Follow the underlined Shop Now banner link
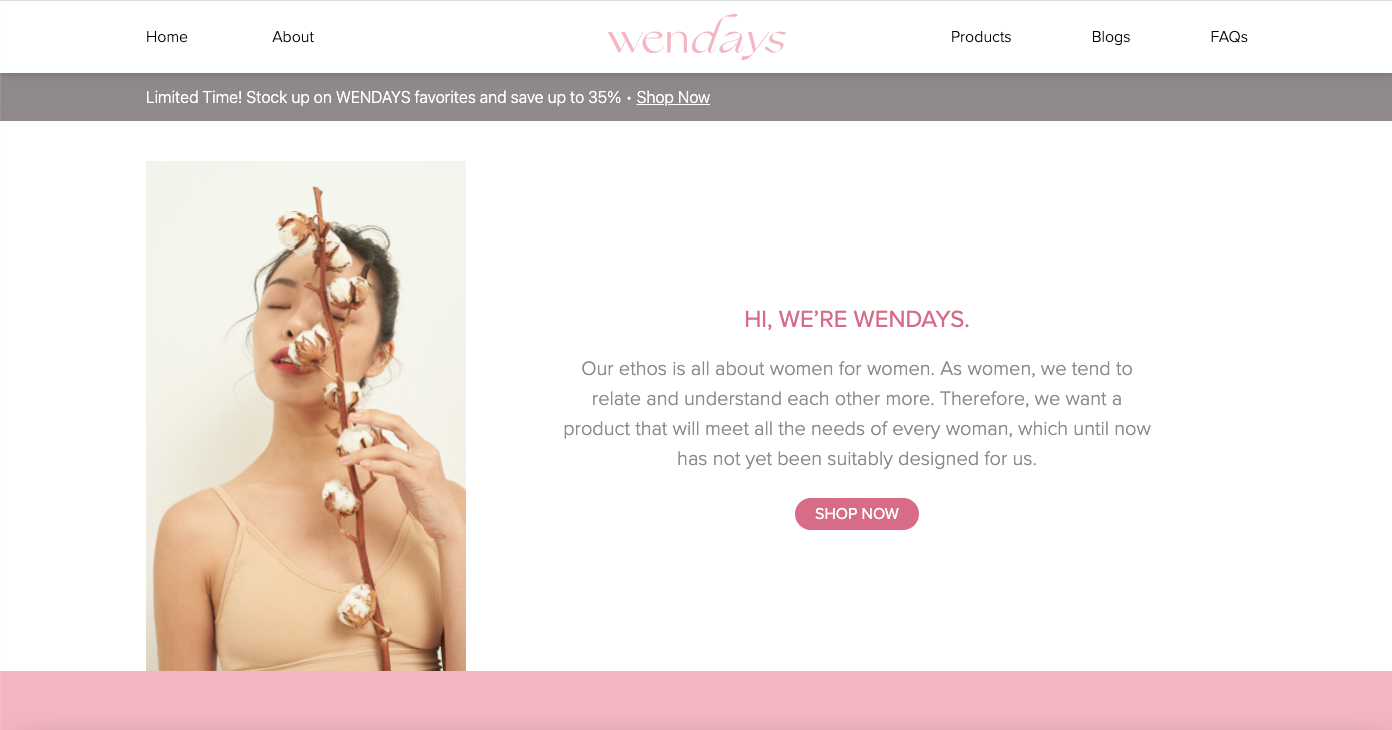This screenshot has width=1392, height=730. click(673, 97)
